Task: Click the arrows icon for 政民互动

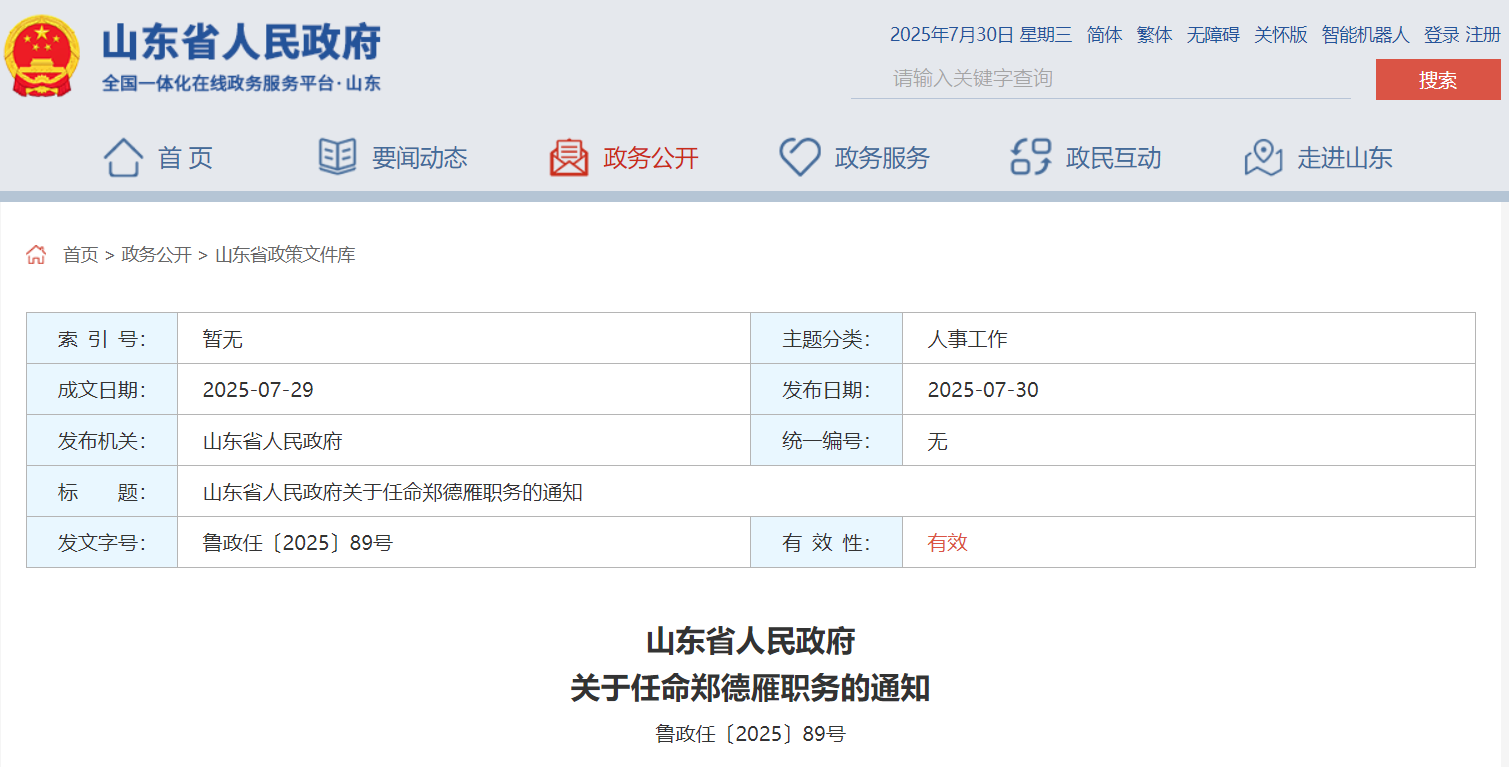Action: click(x=1031, y=158)
